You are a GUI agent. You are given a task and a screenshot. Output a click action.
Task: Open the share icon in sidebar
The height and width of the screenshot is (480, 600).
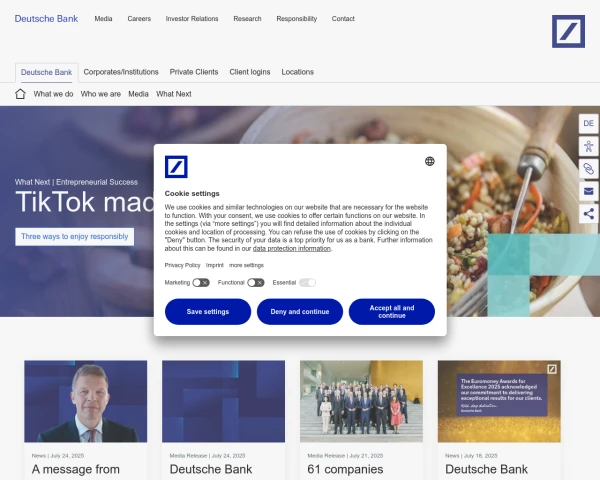pyautogui.click(x=589, y=214)
